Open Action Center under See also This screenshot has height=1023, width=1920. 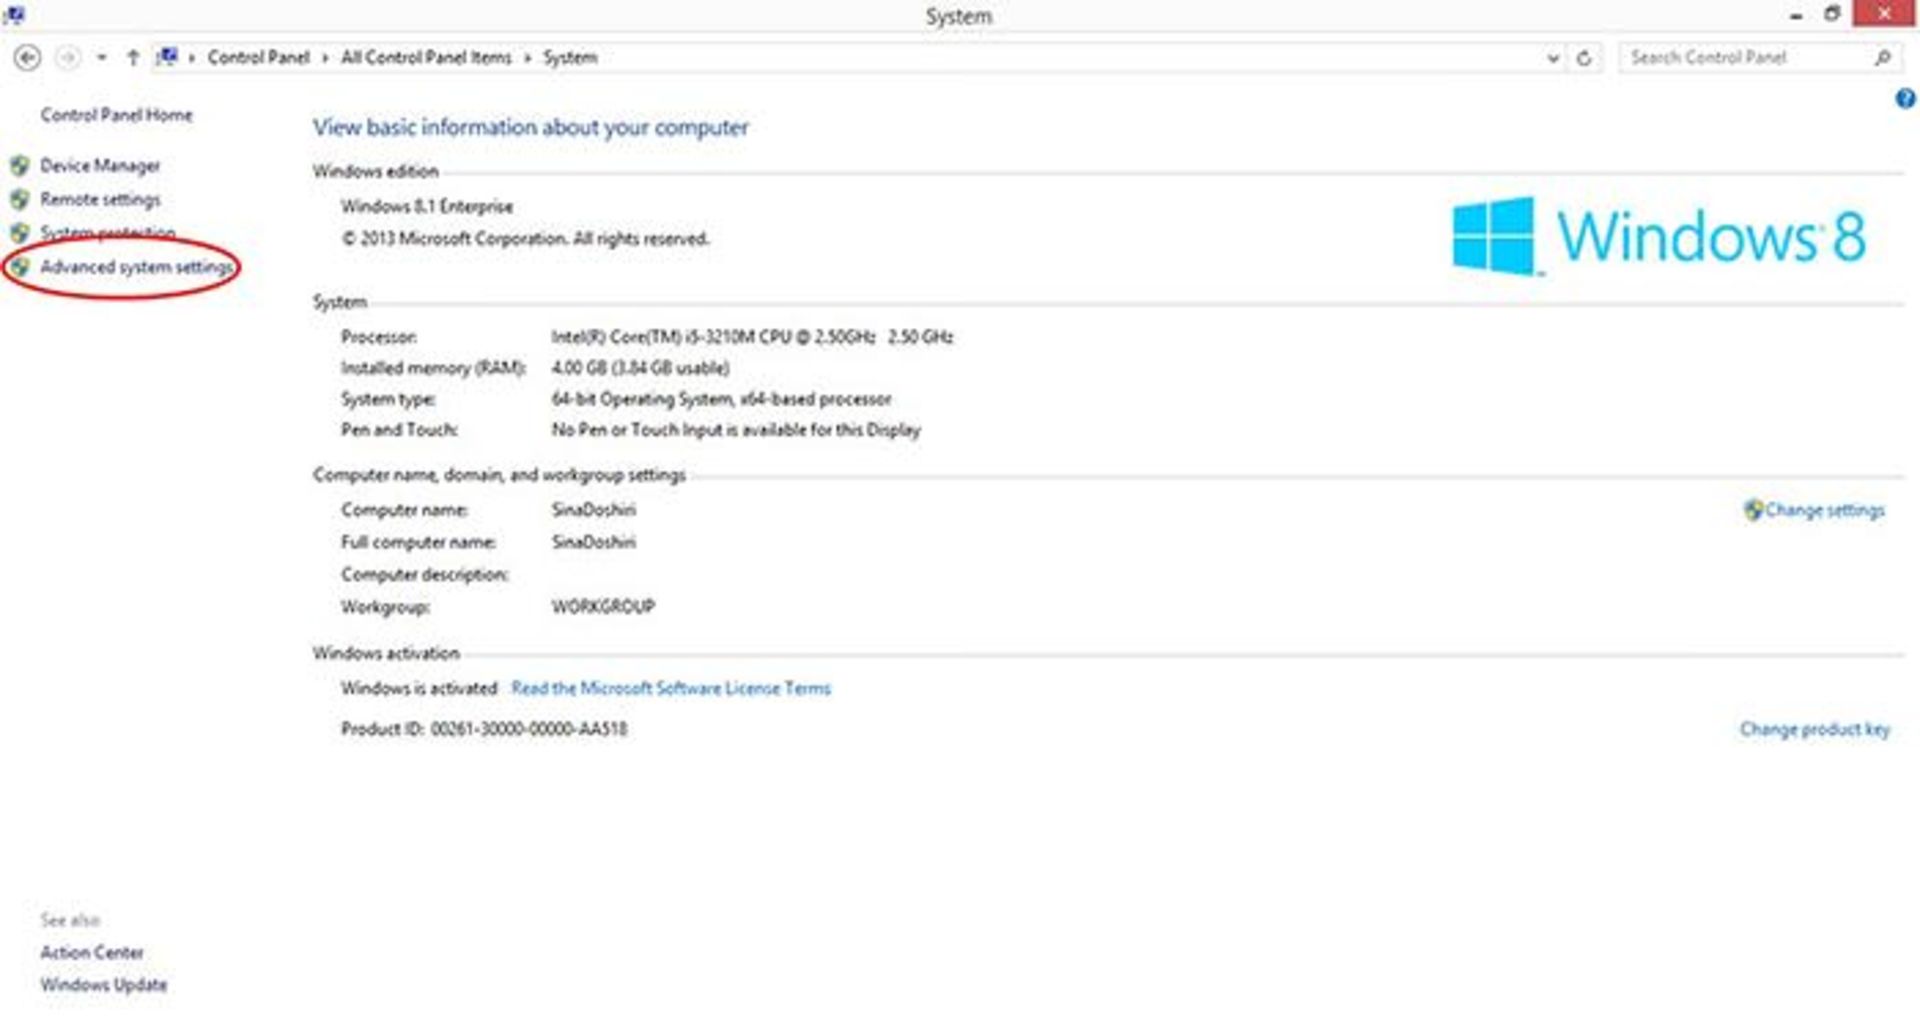tap(92, 953)
